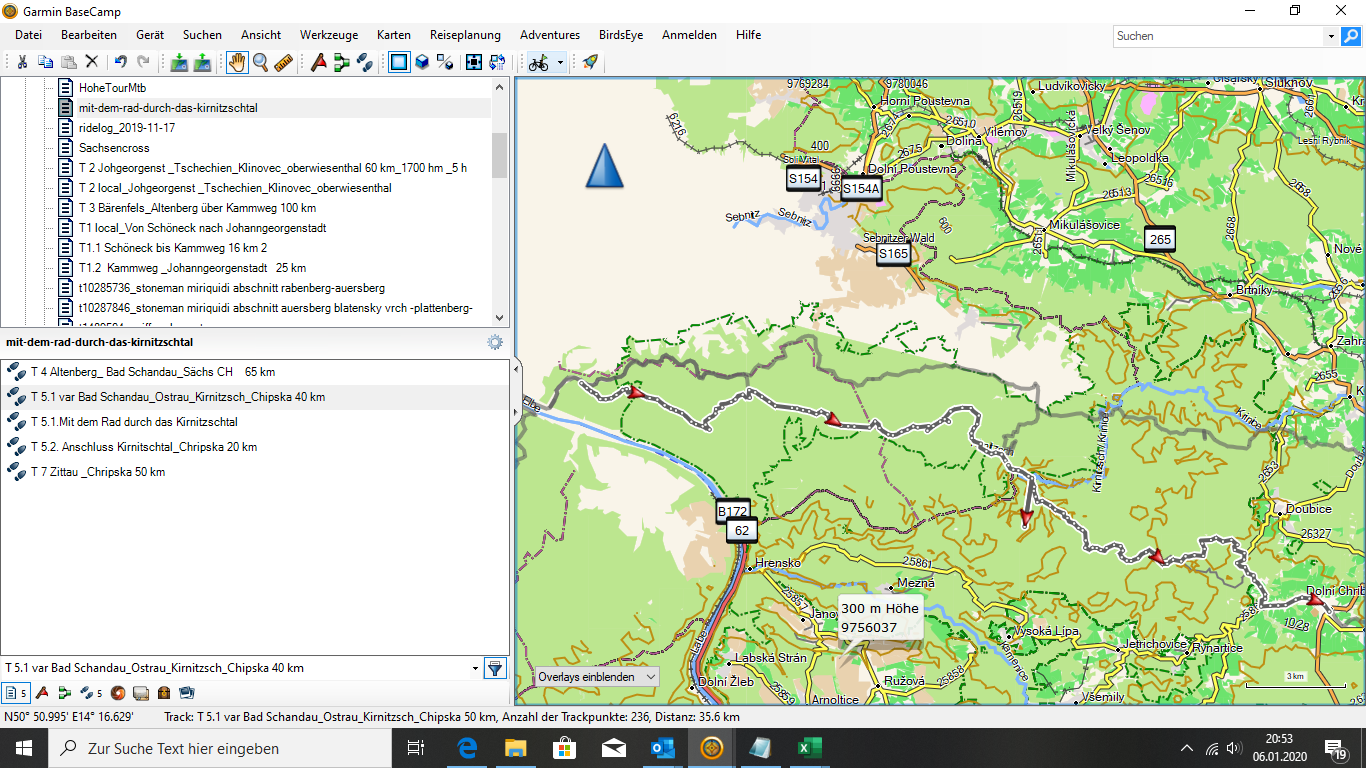
Task: Click the Undo arrow icon
Action: [120, 62]
